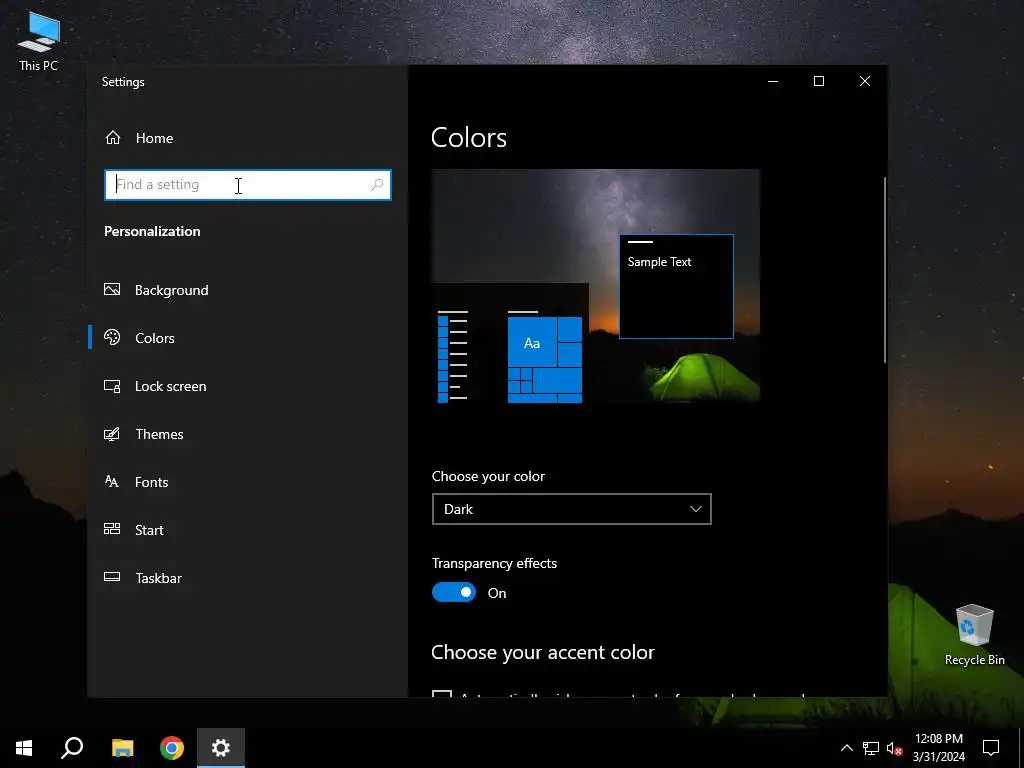Click the Start tiles icon in sidebar

(x=112, y=530)
